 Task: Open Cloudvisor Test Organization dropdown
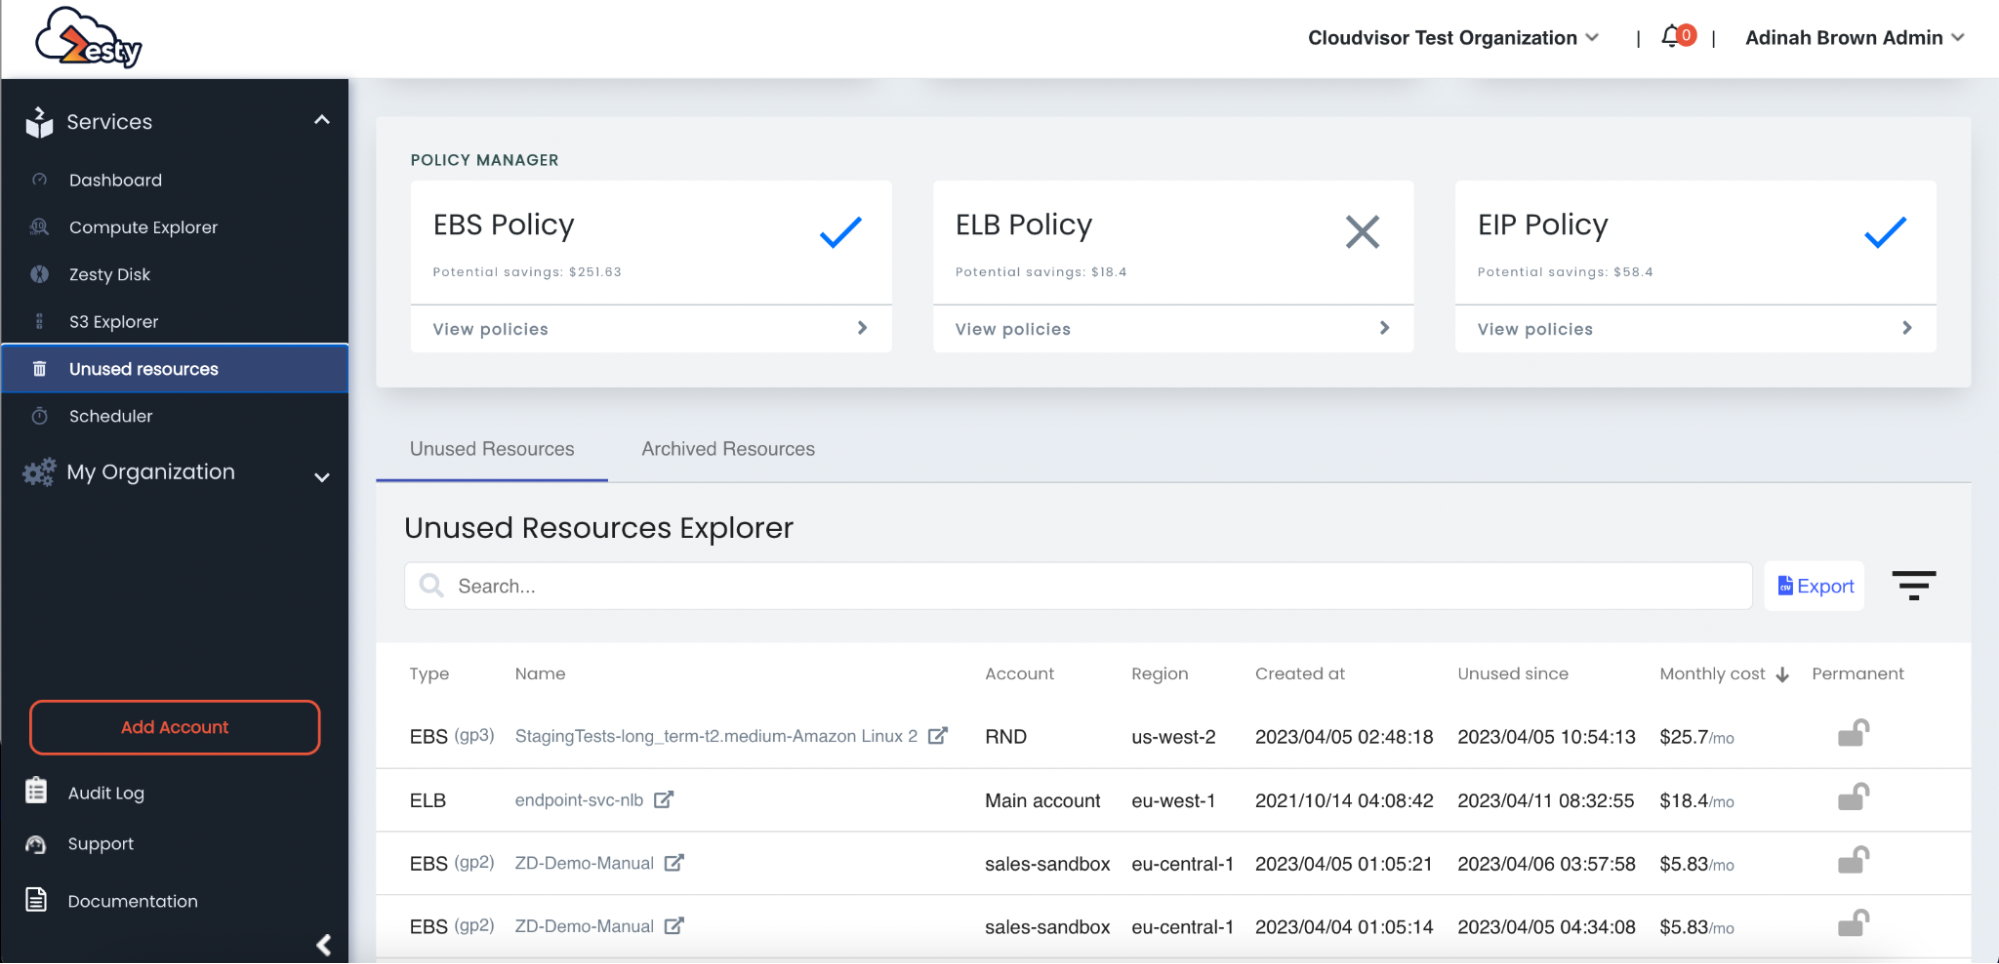click(1453, 38)
